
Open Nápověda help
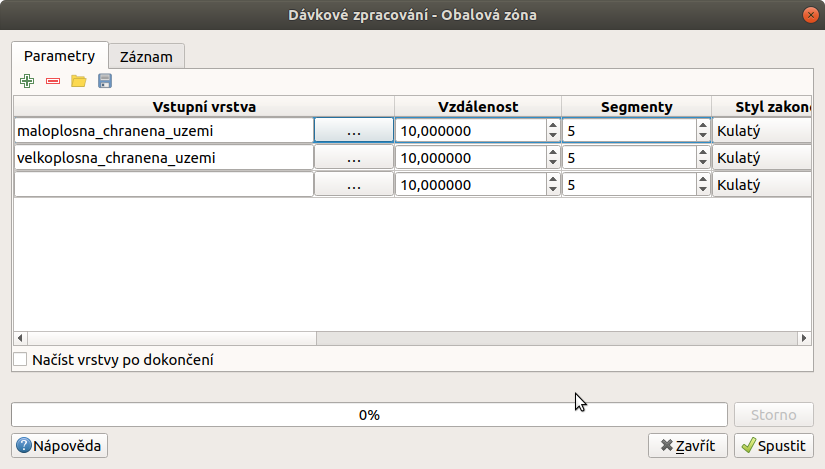59,446
